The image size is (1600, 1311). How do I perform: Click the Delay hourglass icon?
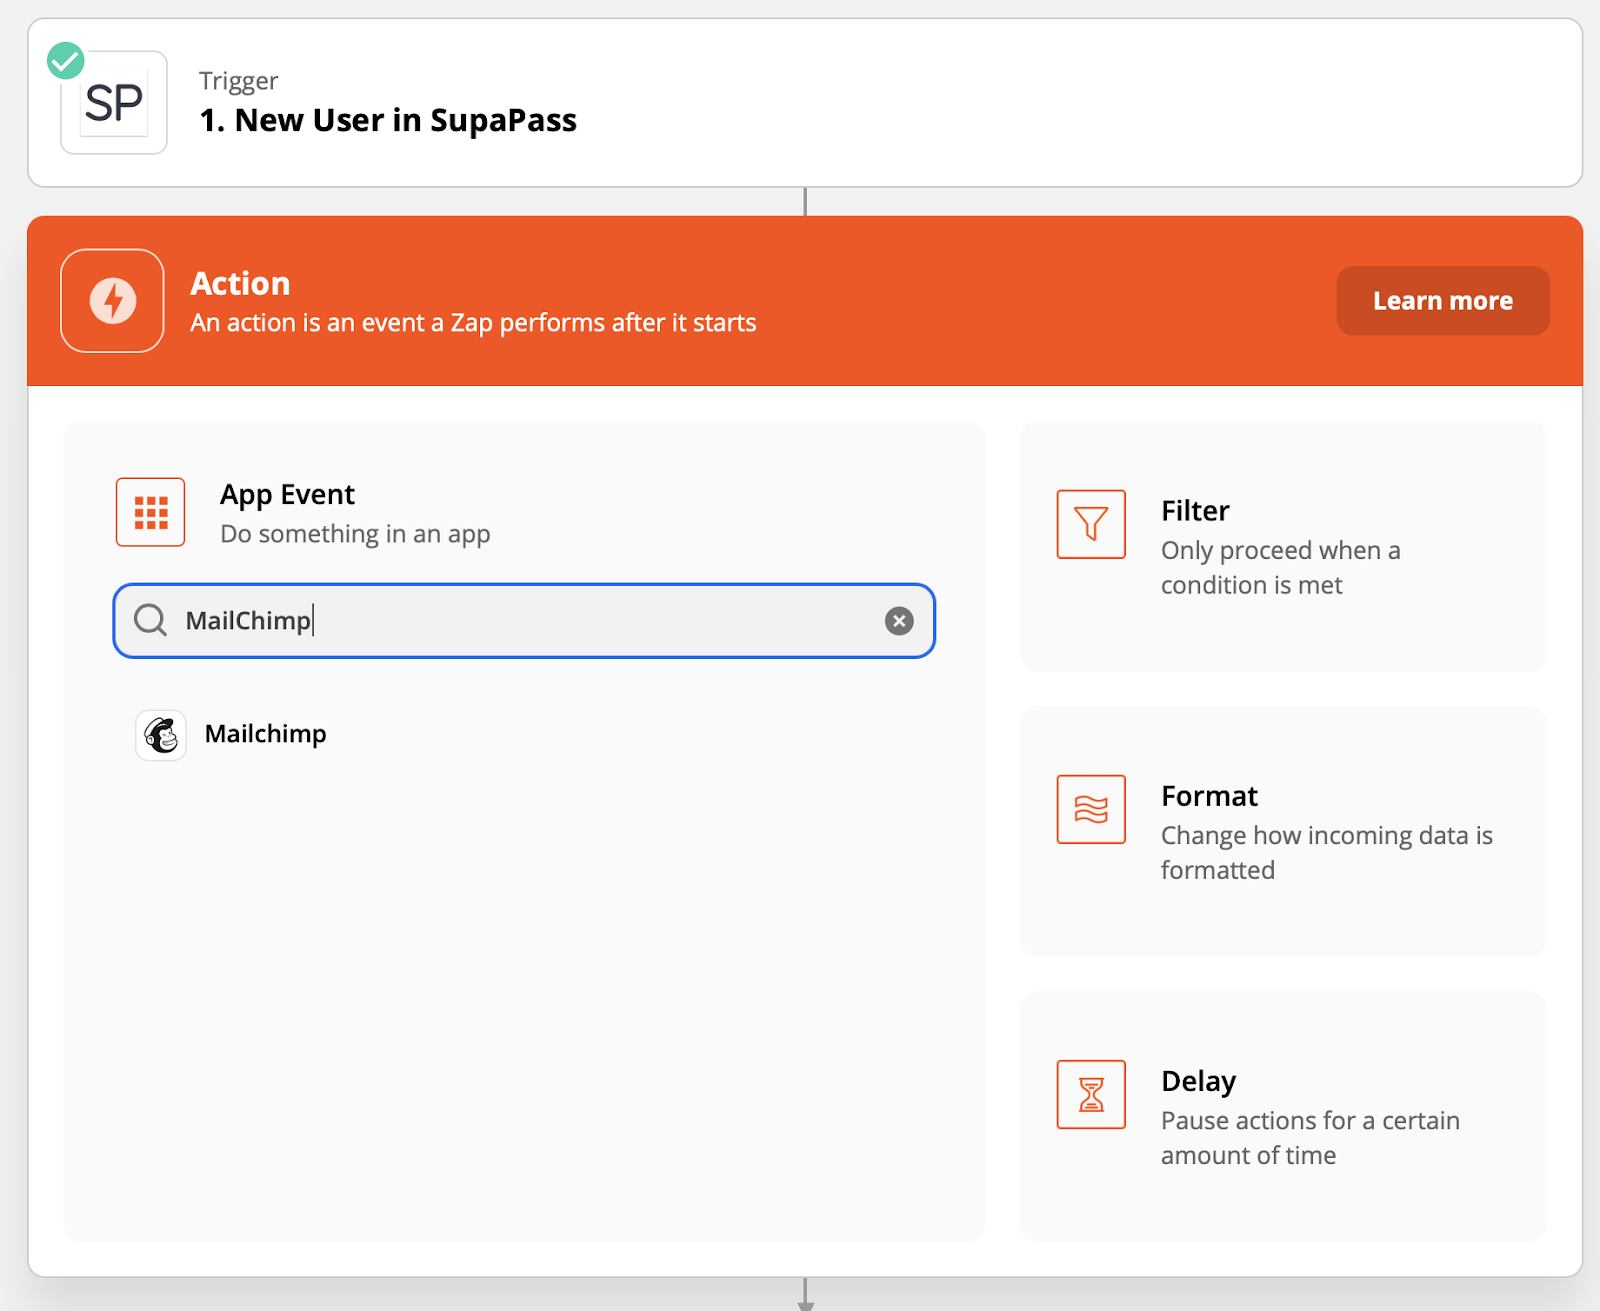[1091, 1094]
